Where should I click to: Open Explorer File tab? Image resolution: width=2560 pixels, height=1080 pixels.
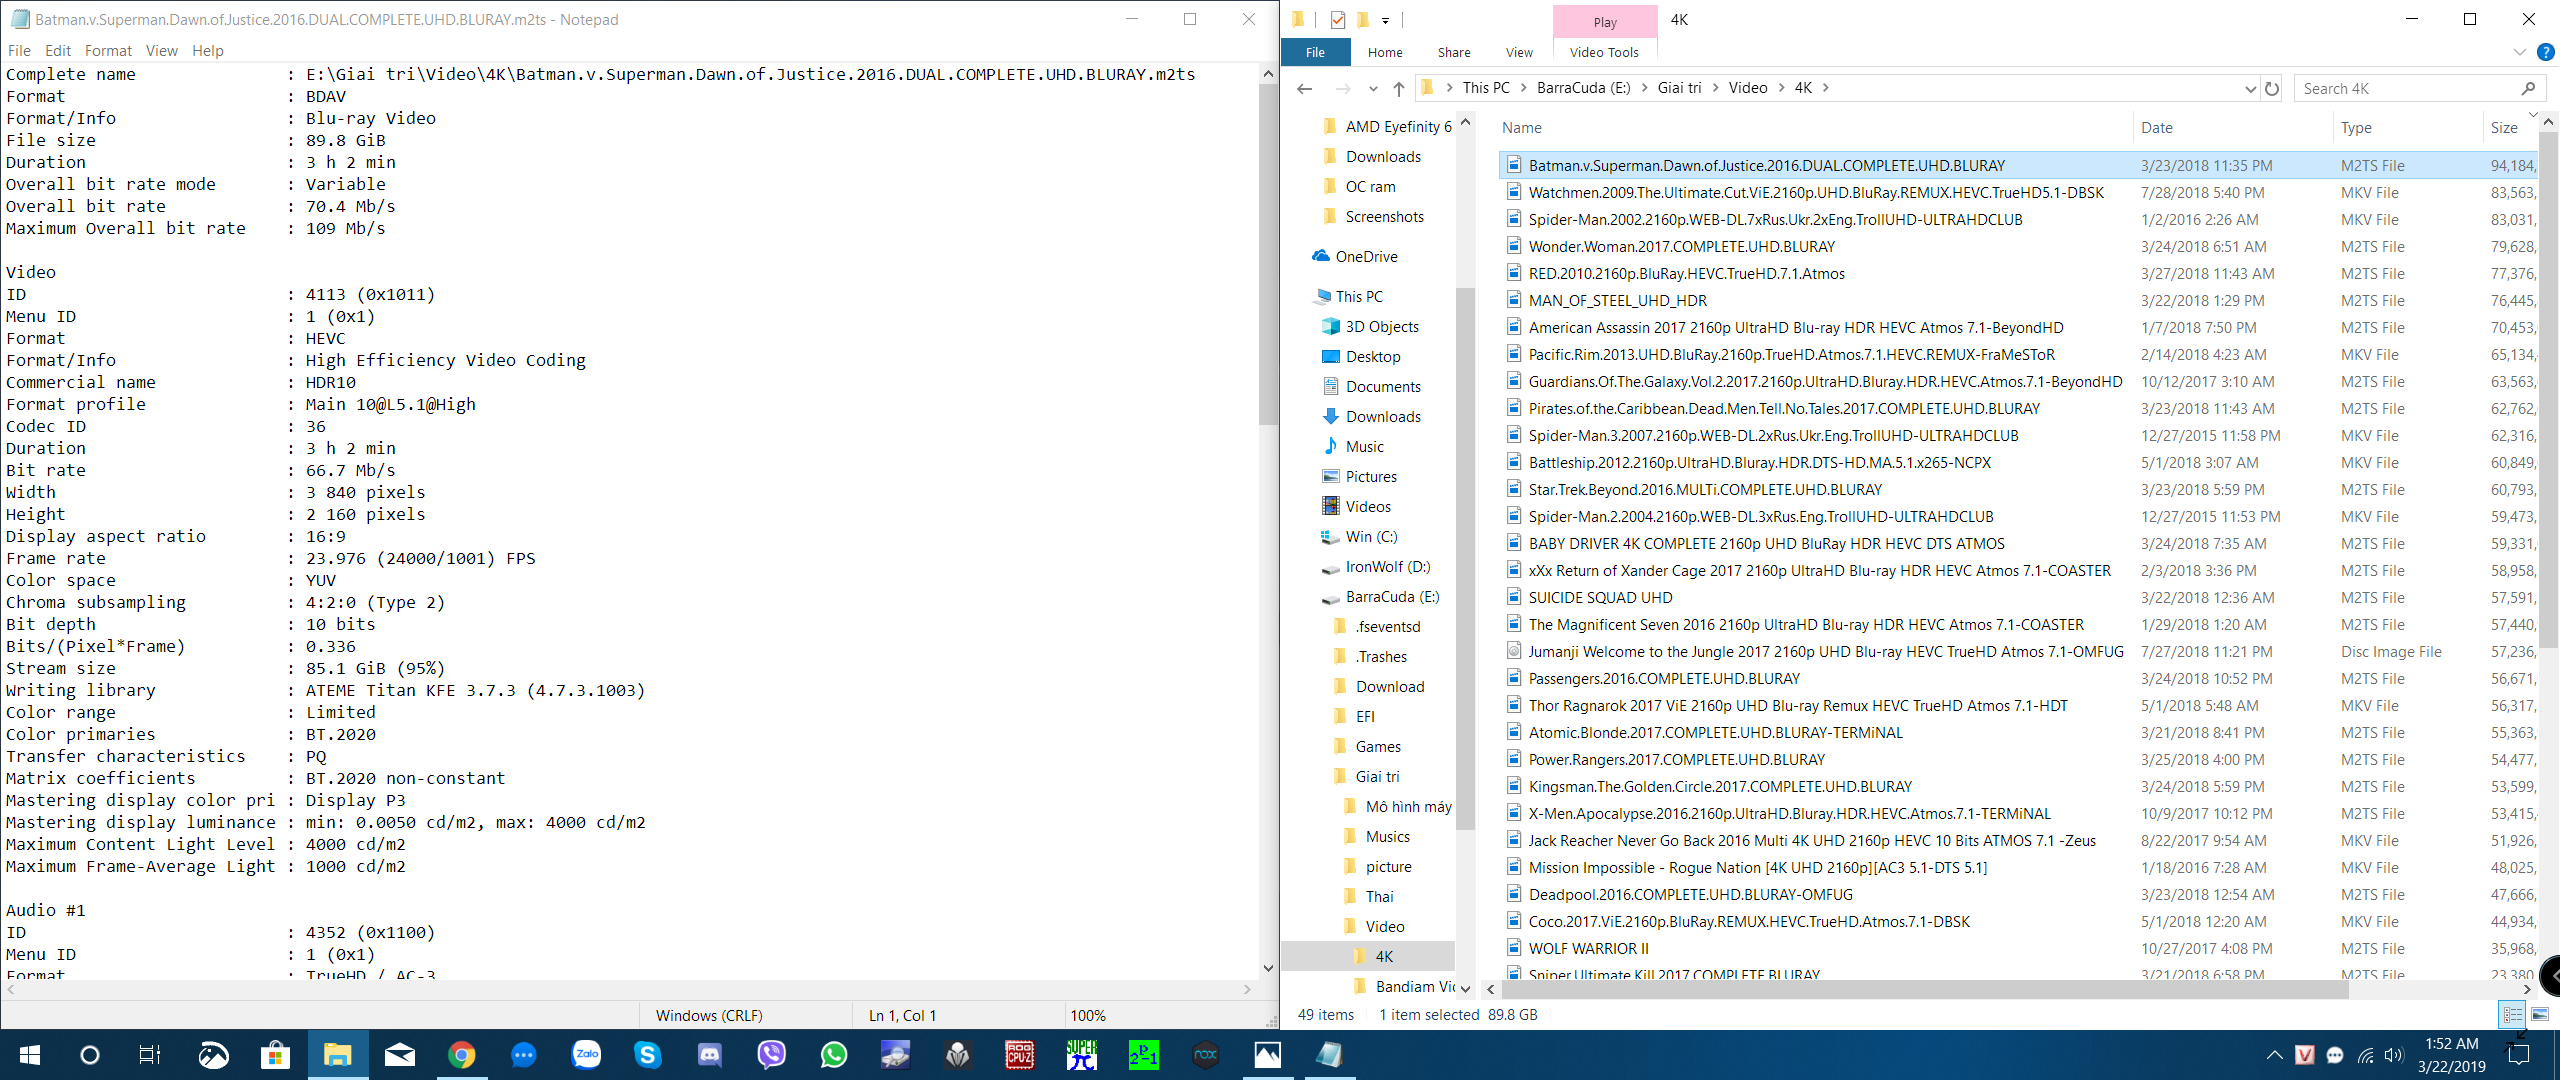pyautogui.click(x=1315, y=52)
